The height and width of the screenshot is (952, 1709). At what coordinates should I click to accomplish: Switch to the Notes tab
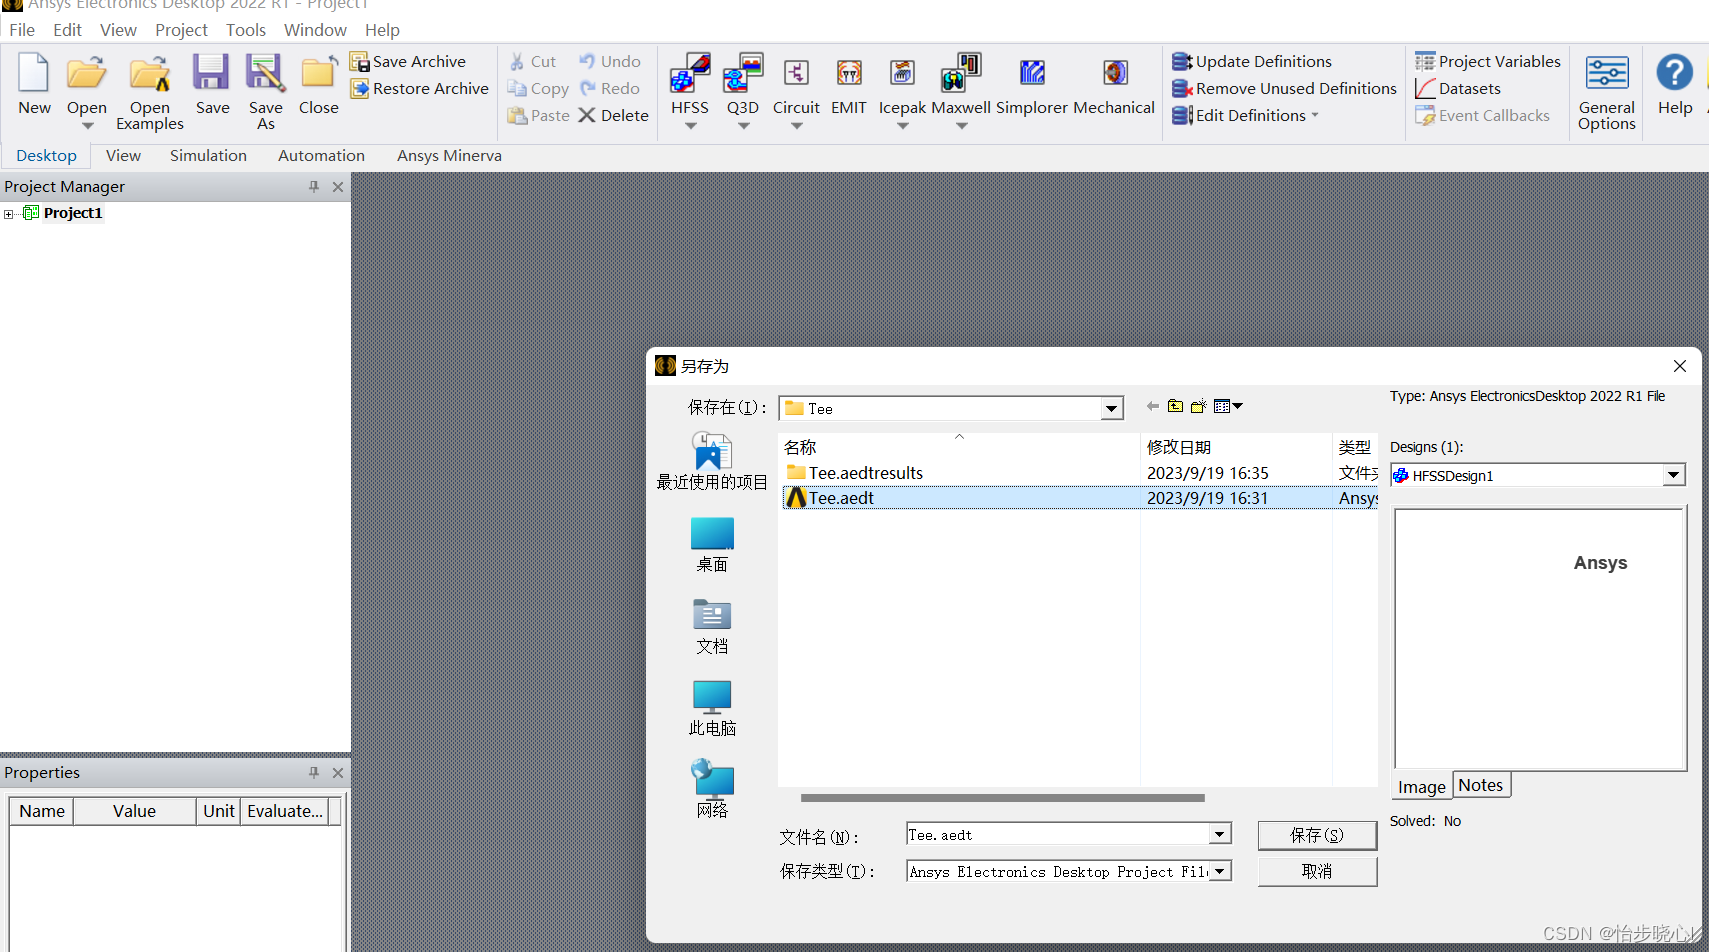[1481, 785]
